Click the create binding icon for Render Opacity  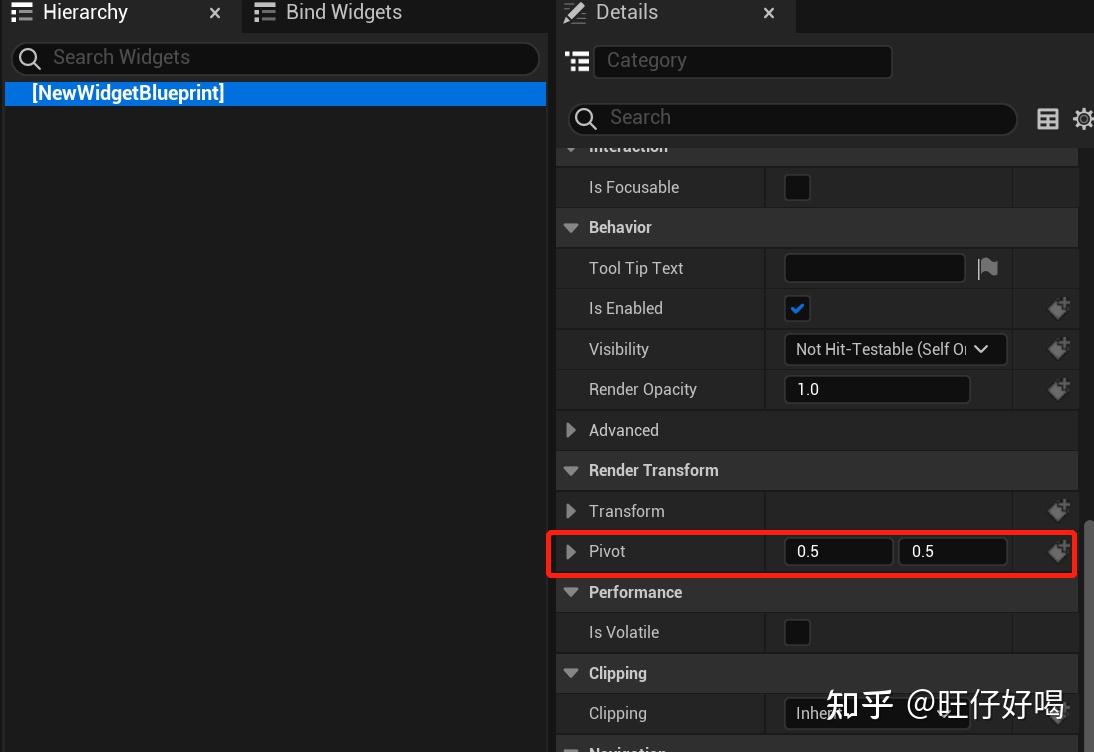point(1058,389)
